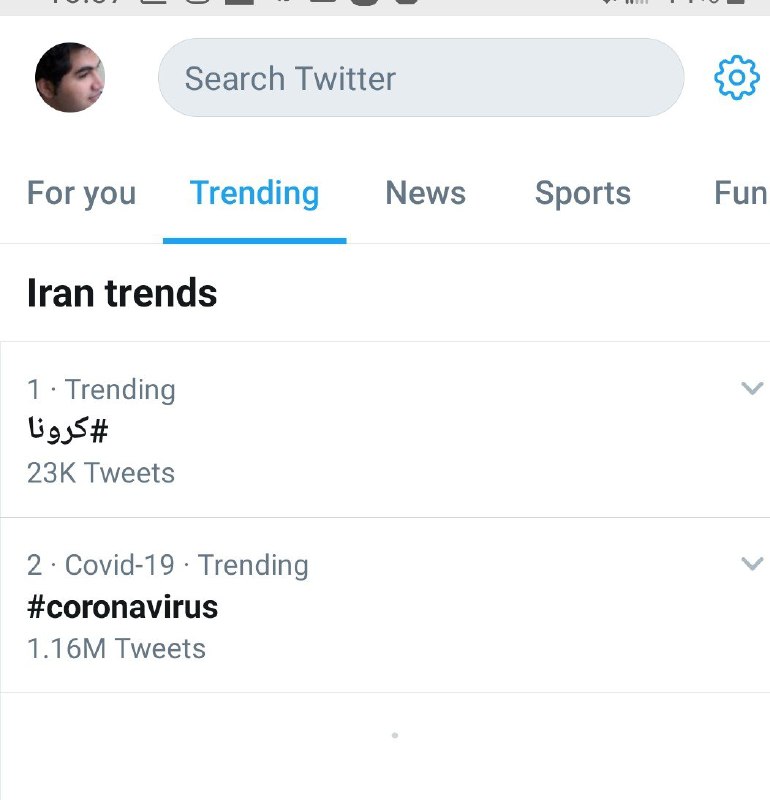This screenshot has width=770, height=800.
Task: Switch to the For you tab
Action: [x=81, y=193]
